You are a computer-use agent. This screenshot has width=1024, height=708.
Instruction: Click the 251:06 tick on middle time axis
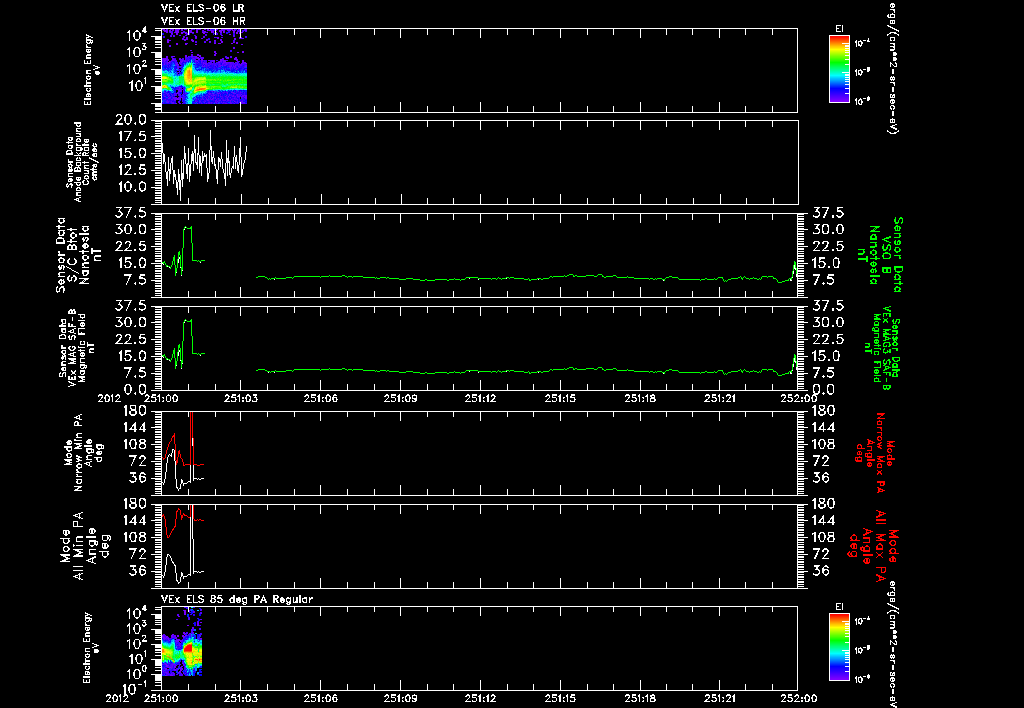321,398
